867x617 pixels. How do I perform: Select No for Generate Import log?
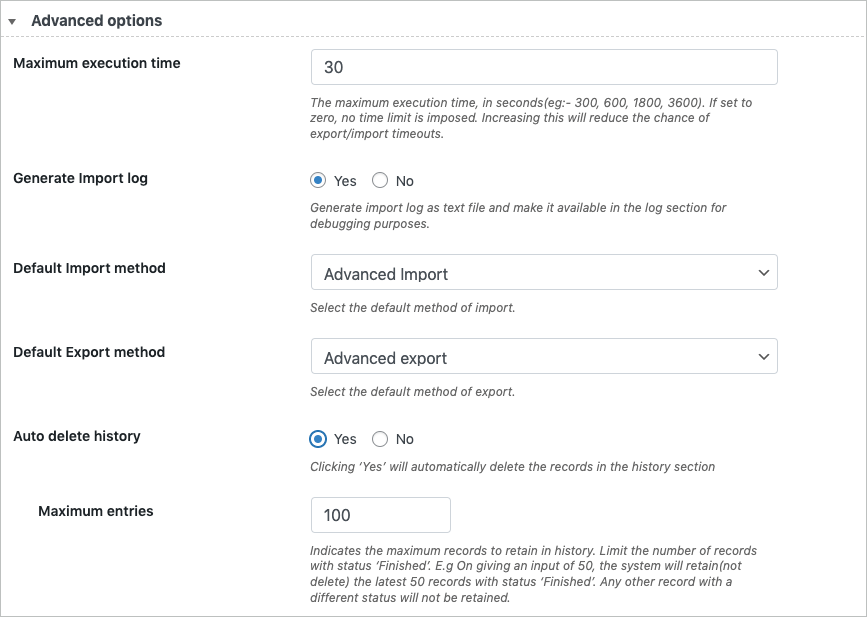tap(380, 181)
